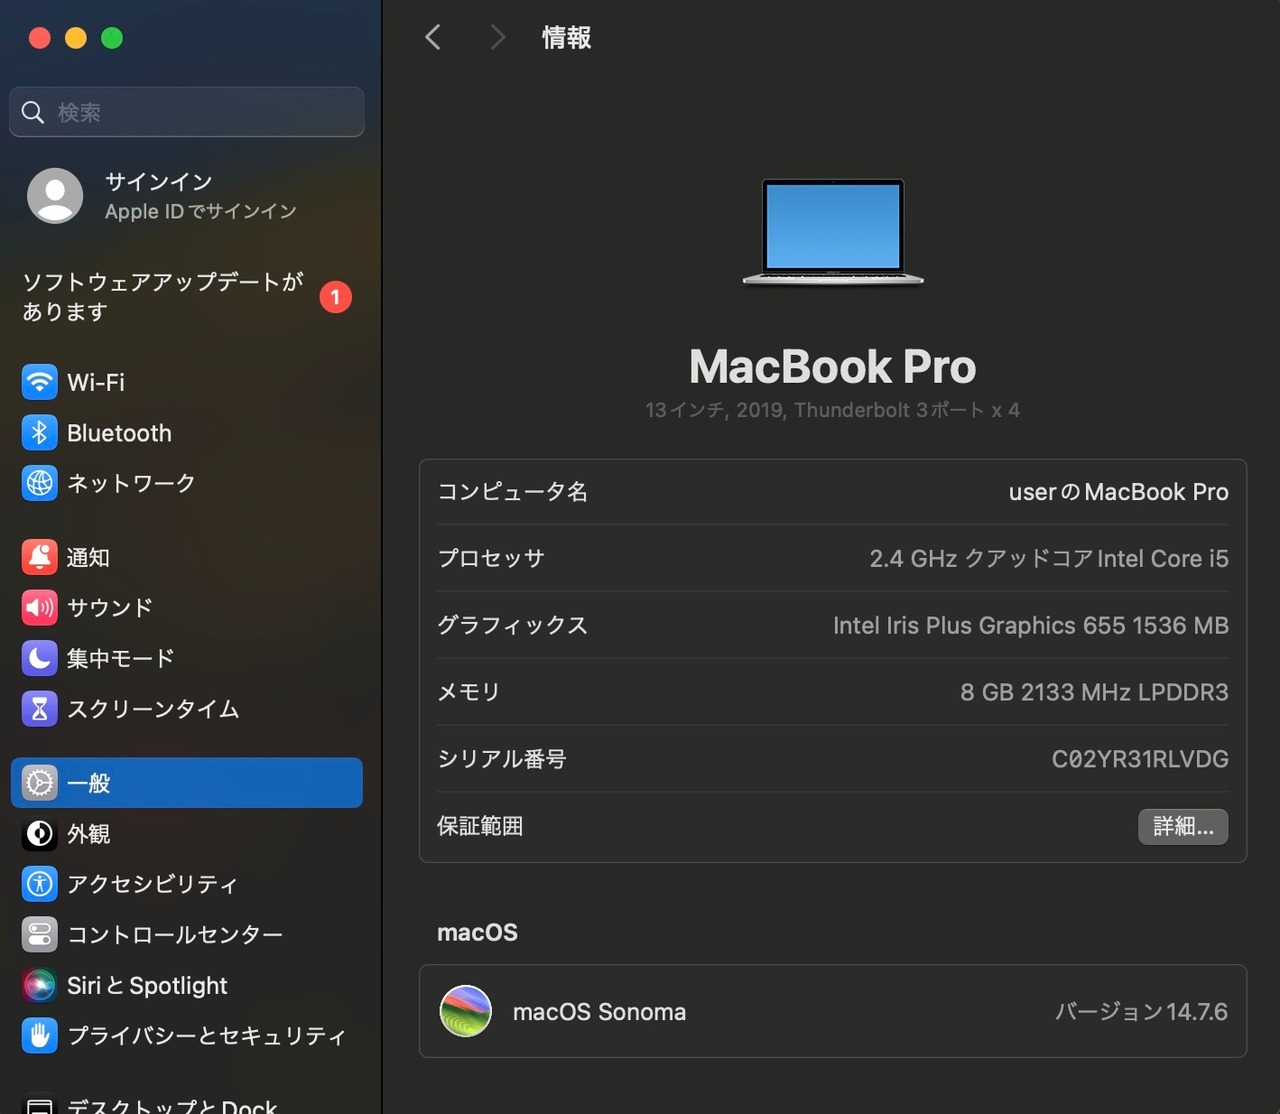1280x1114 pixels.
Task: Open コントロールセンター settings pane
Action: point(187,934)
